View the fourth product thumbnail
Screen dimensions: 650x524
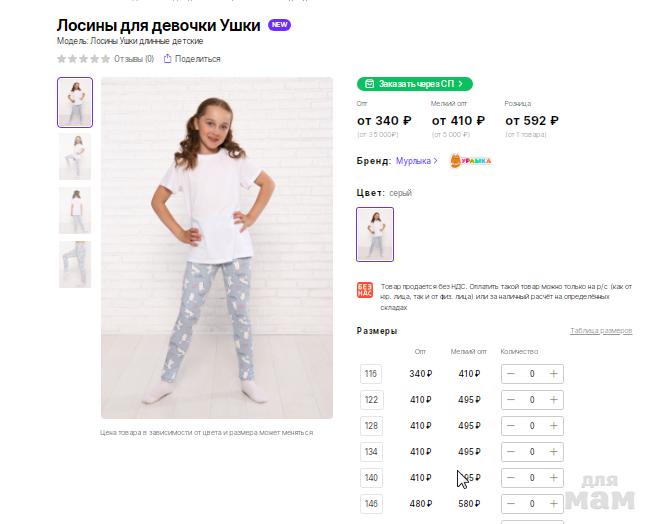[x=75, y=264]
